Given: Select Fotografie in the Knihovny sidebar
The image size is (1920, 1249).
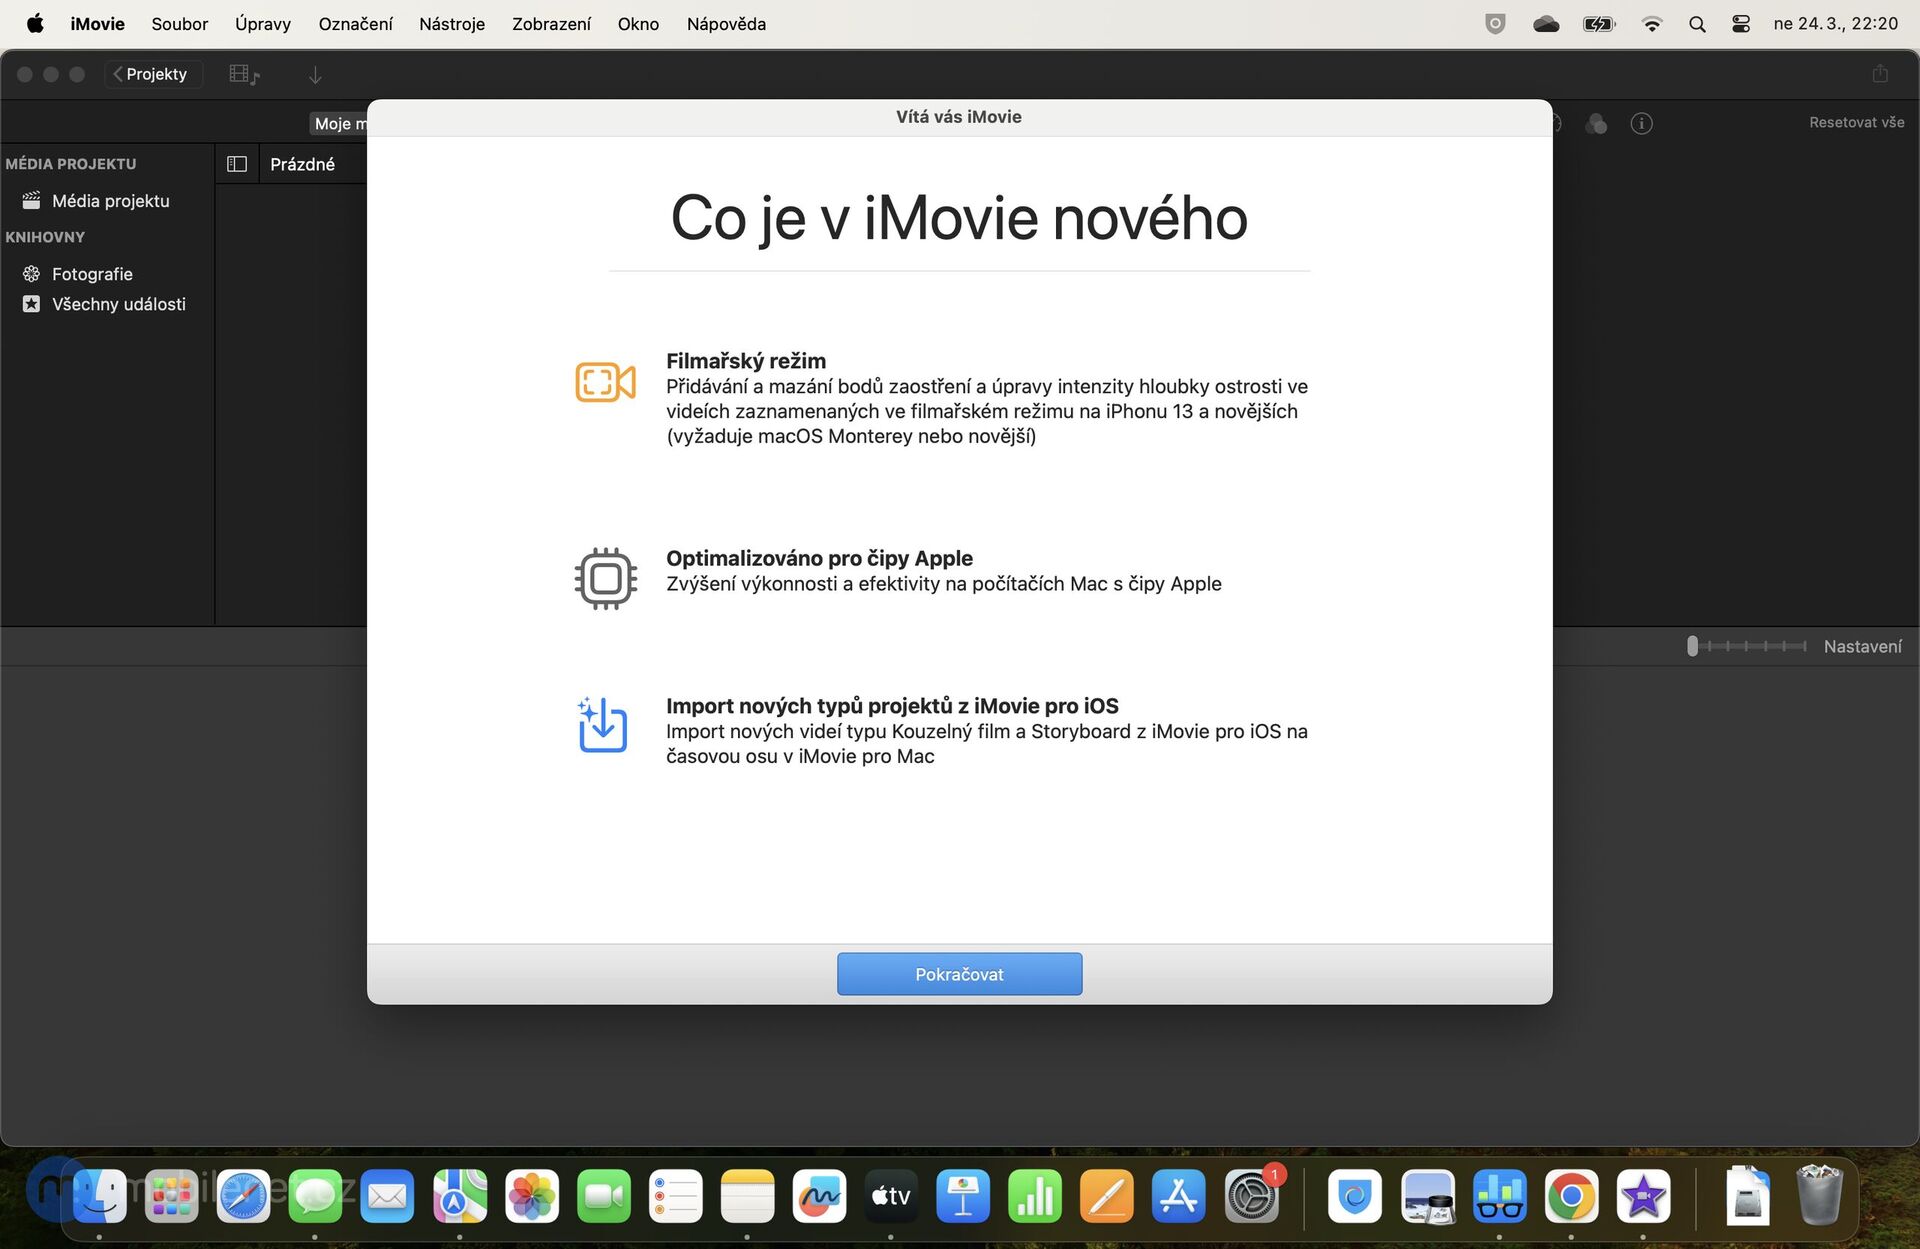Looking at the screenshot, I should click(92, 273).
